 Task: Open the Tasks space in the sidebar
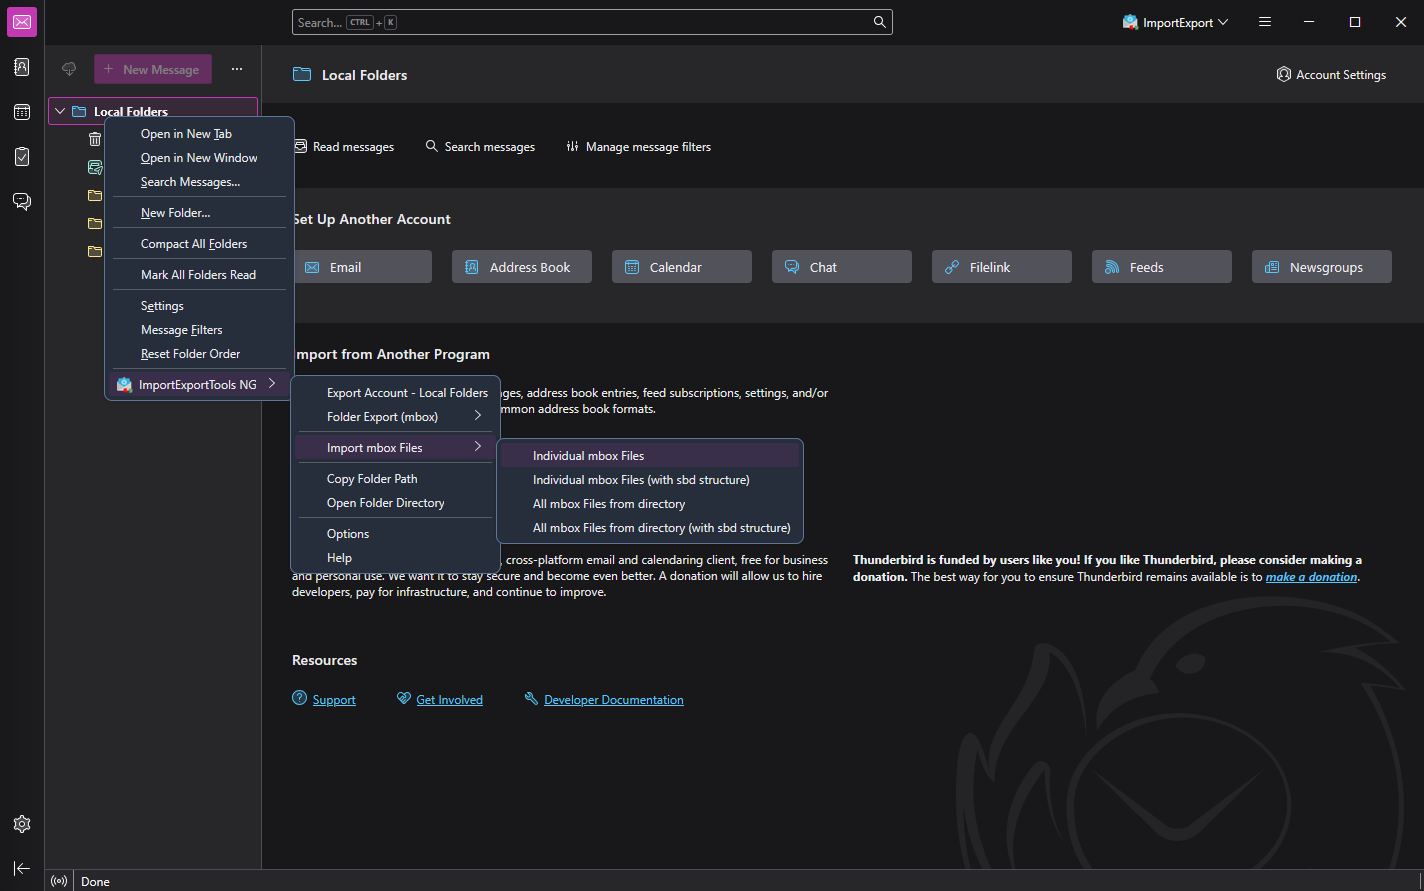pyautogui.click(x=22, y=157)
